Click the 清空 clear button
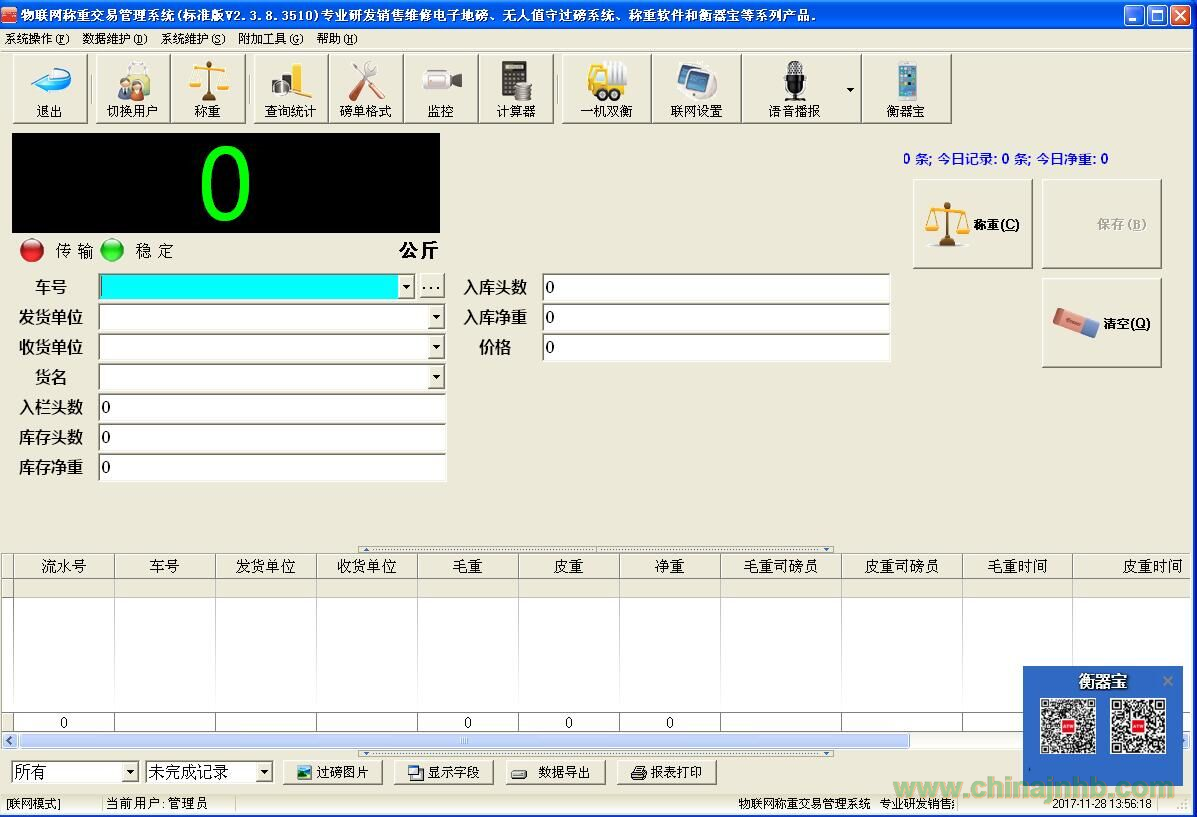The width and height of the screenshot is (1197, 817). point(1102,323)
